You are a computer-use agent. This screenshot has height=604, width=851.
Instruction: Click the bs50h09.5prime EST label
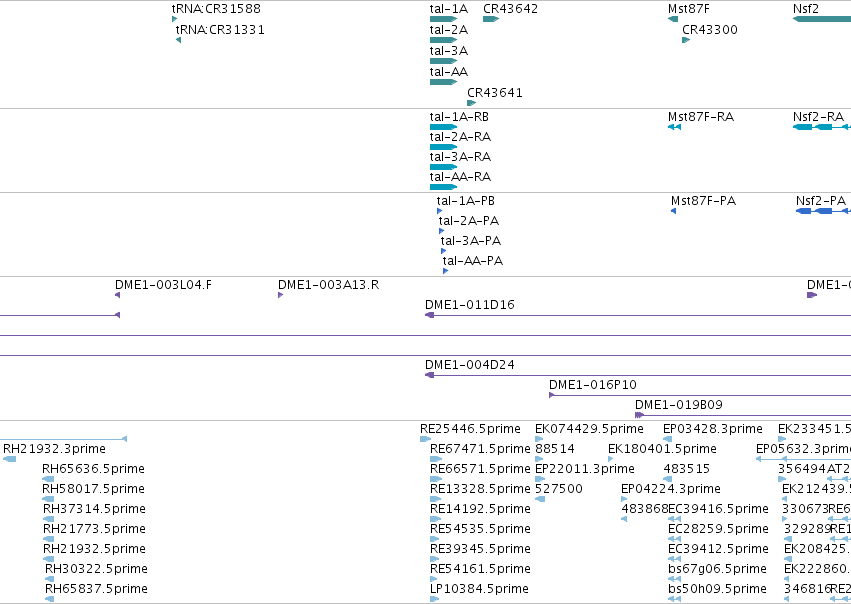click(x=717, y=590)
